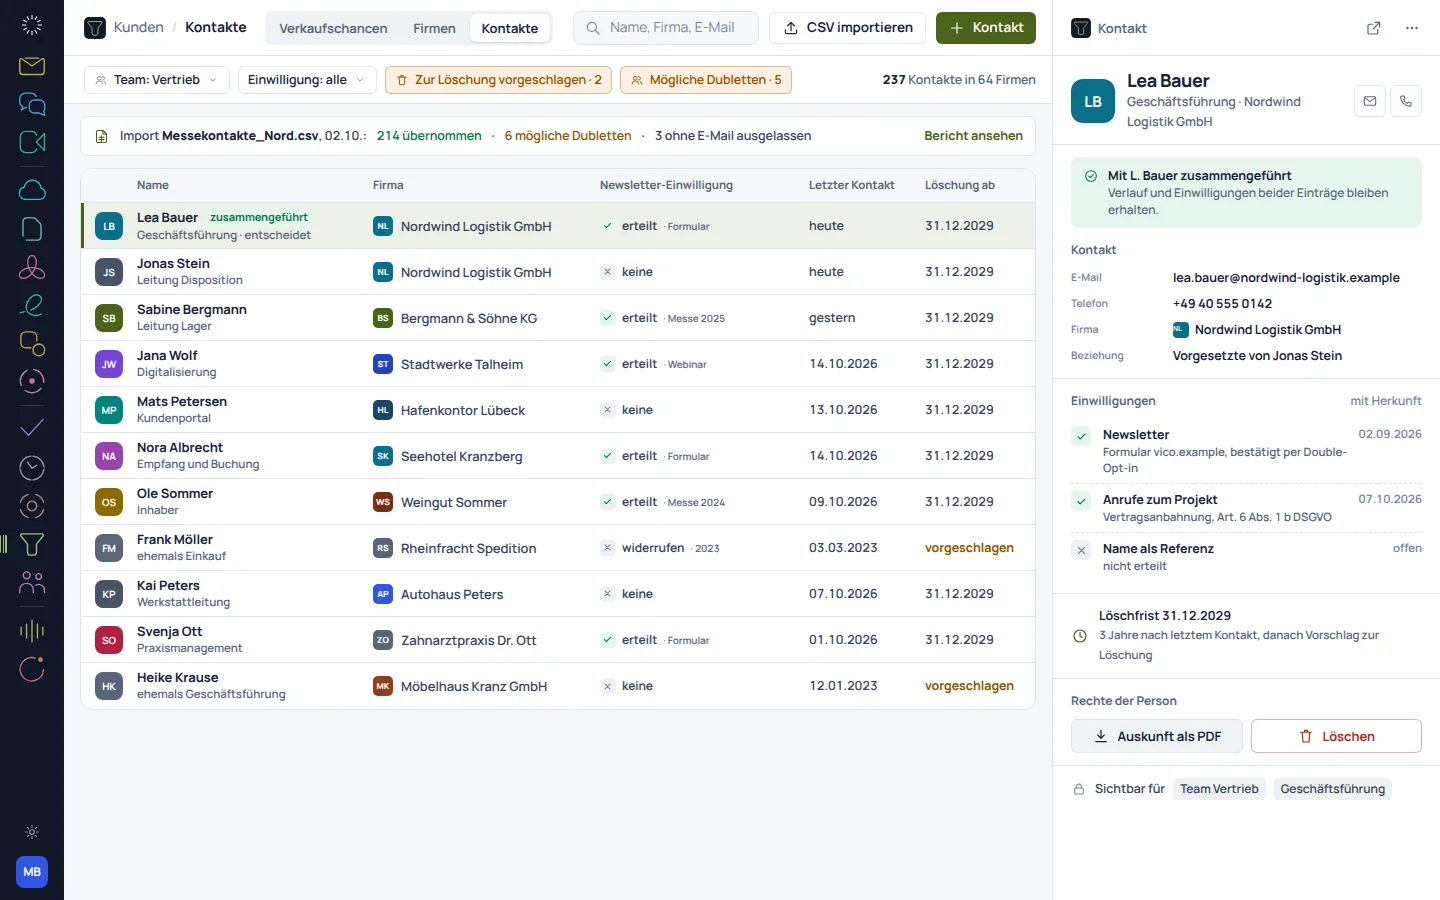Open the Einwilligung: alle filter dropdown

pos(307,80)
